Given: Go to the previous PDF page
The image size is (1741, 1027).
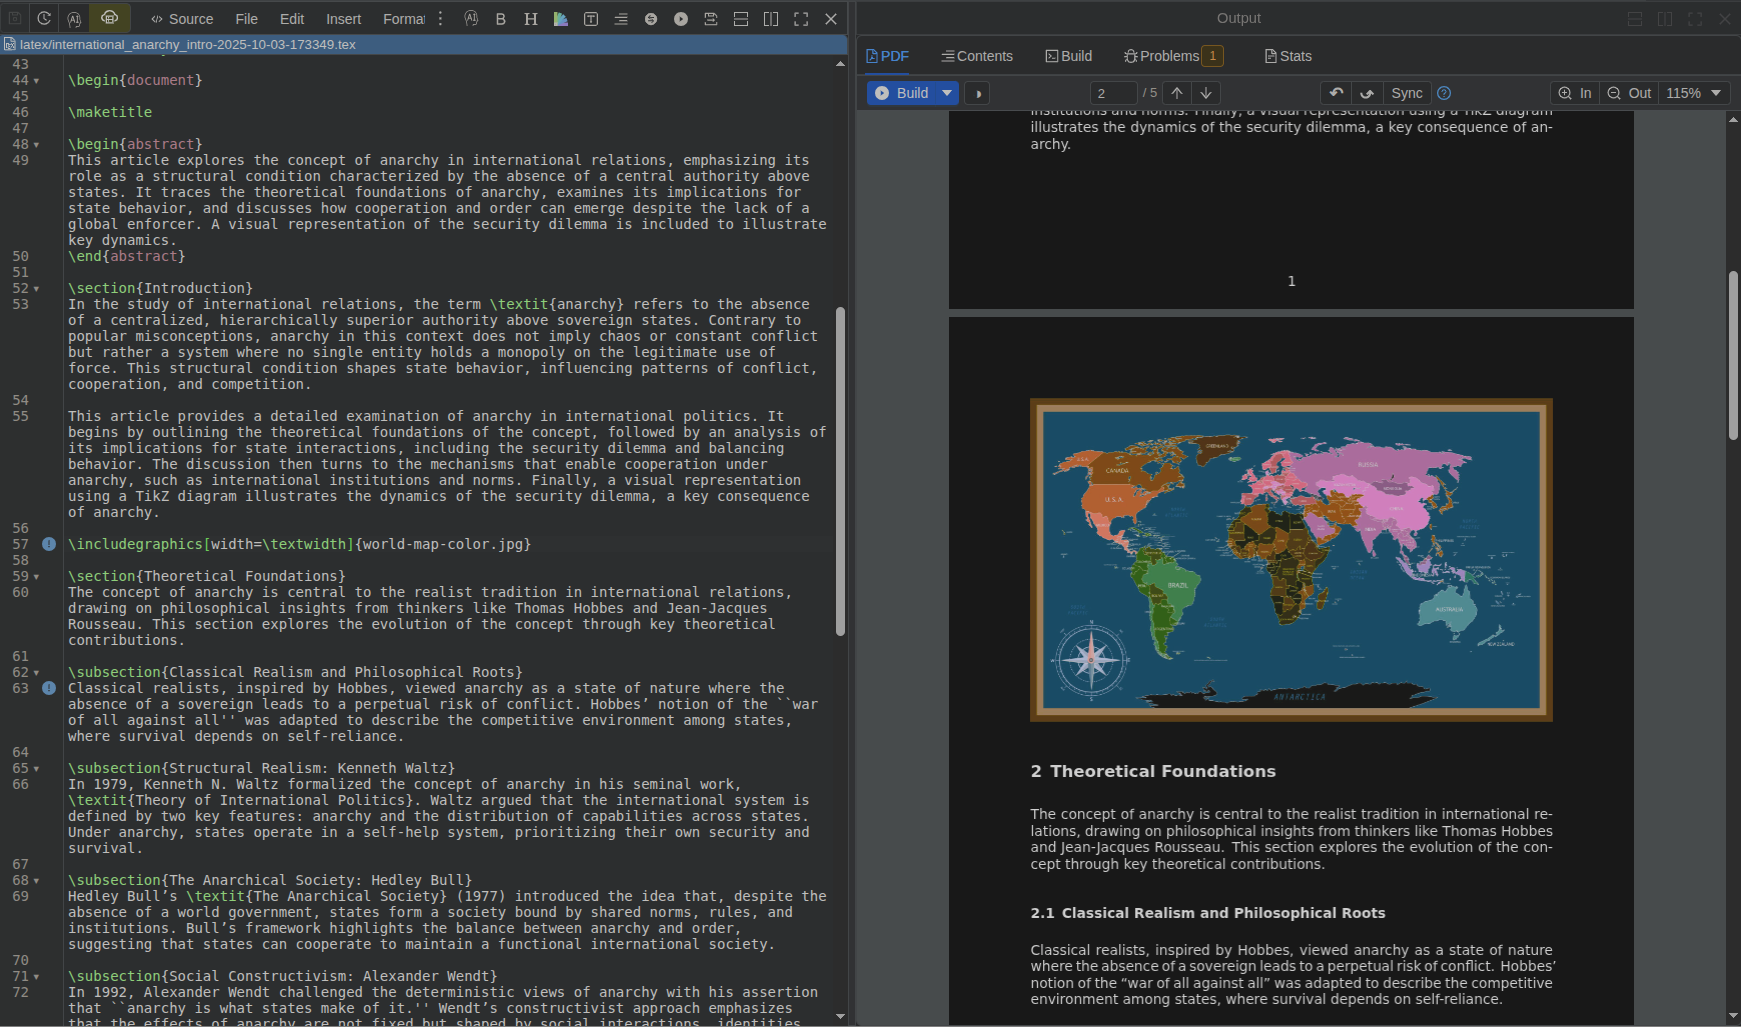Looking at the screenshot, I should (x=1177, y=93).
